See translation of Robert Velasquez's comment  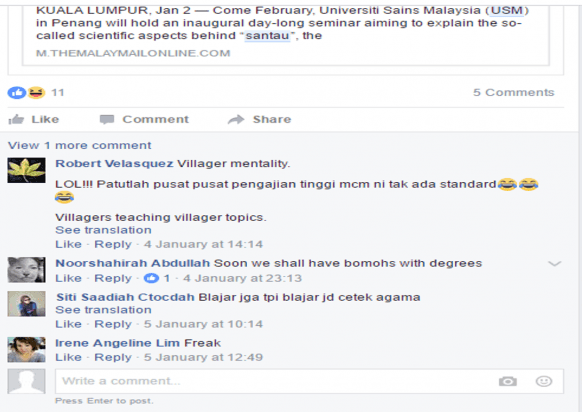(103, 230)
